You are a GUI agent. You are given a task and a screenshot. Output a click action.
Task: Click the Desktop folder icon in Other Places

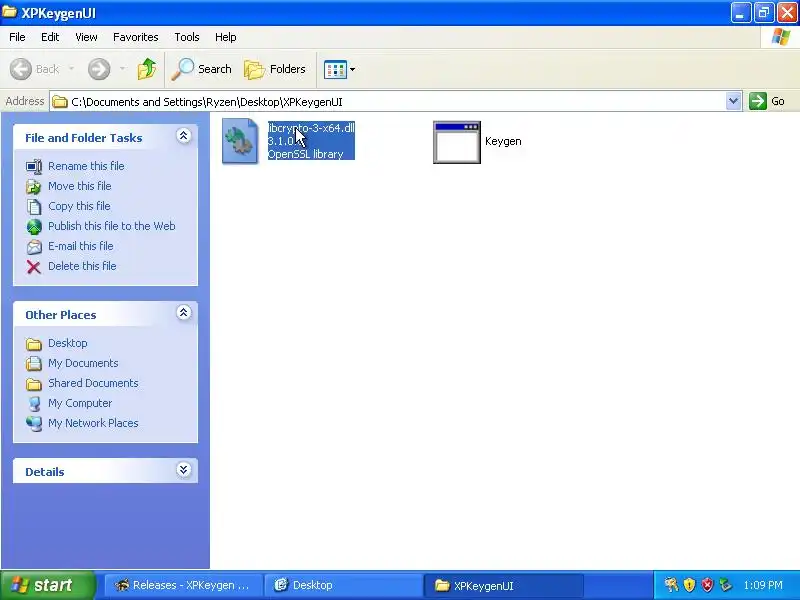[x=34, y=344]
